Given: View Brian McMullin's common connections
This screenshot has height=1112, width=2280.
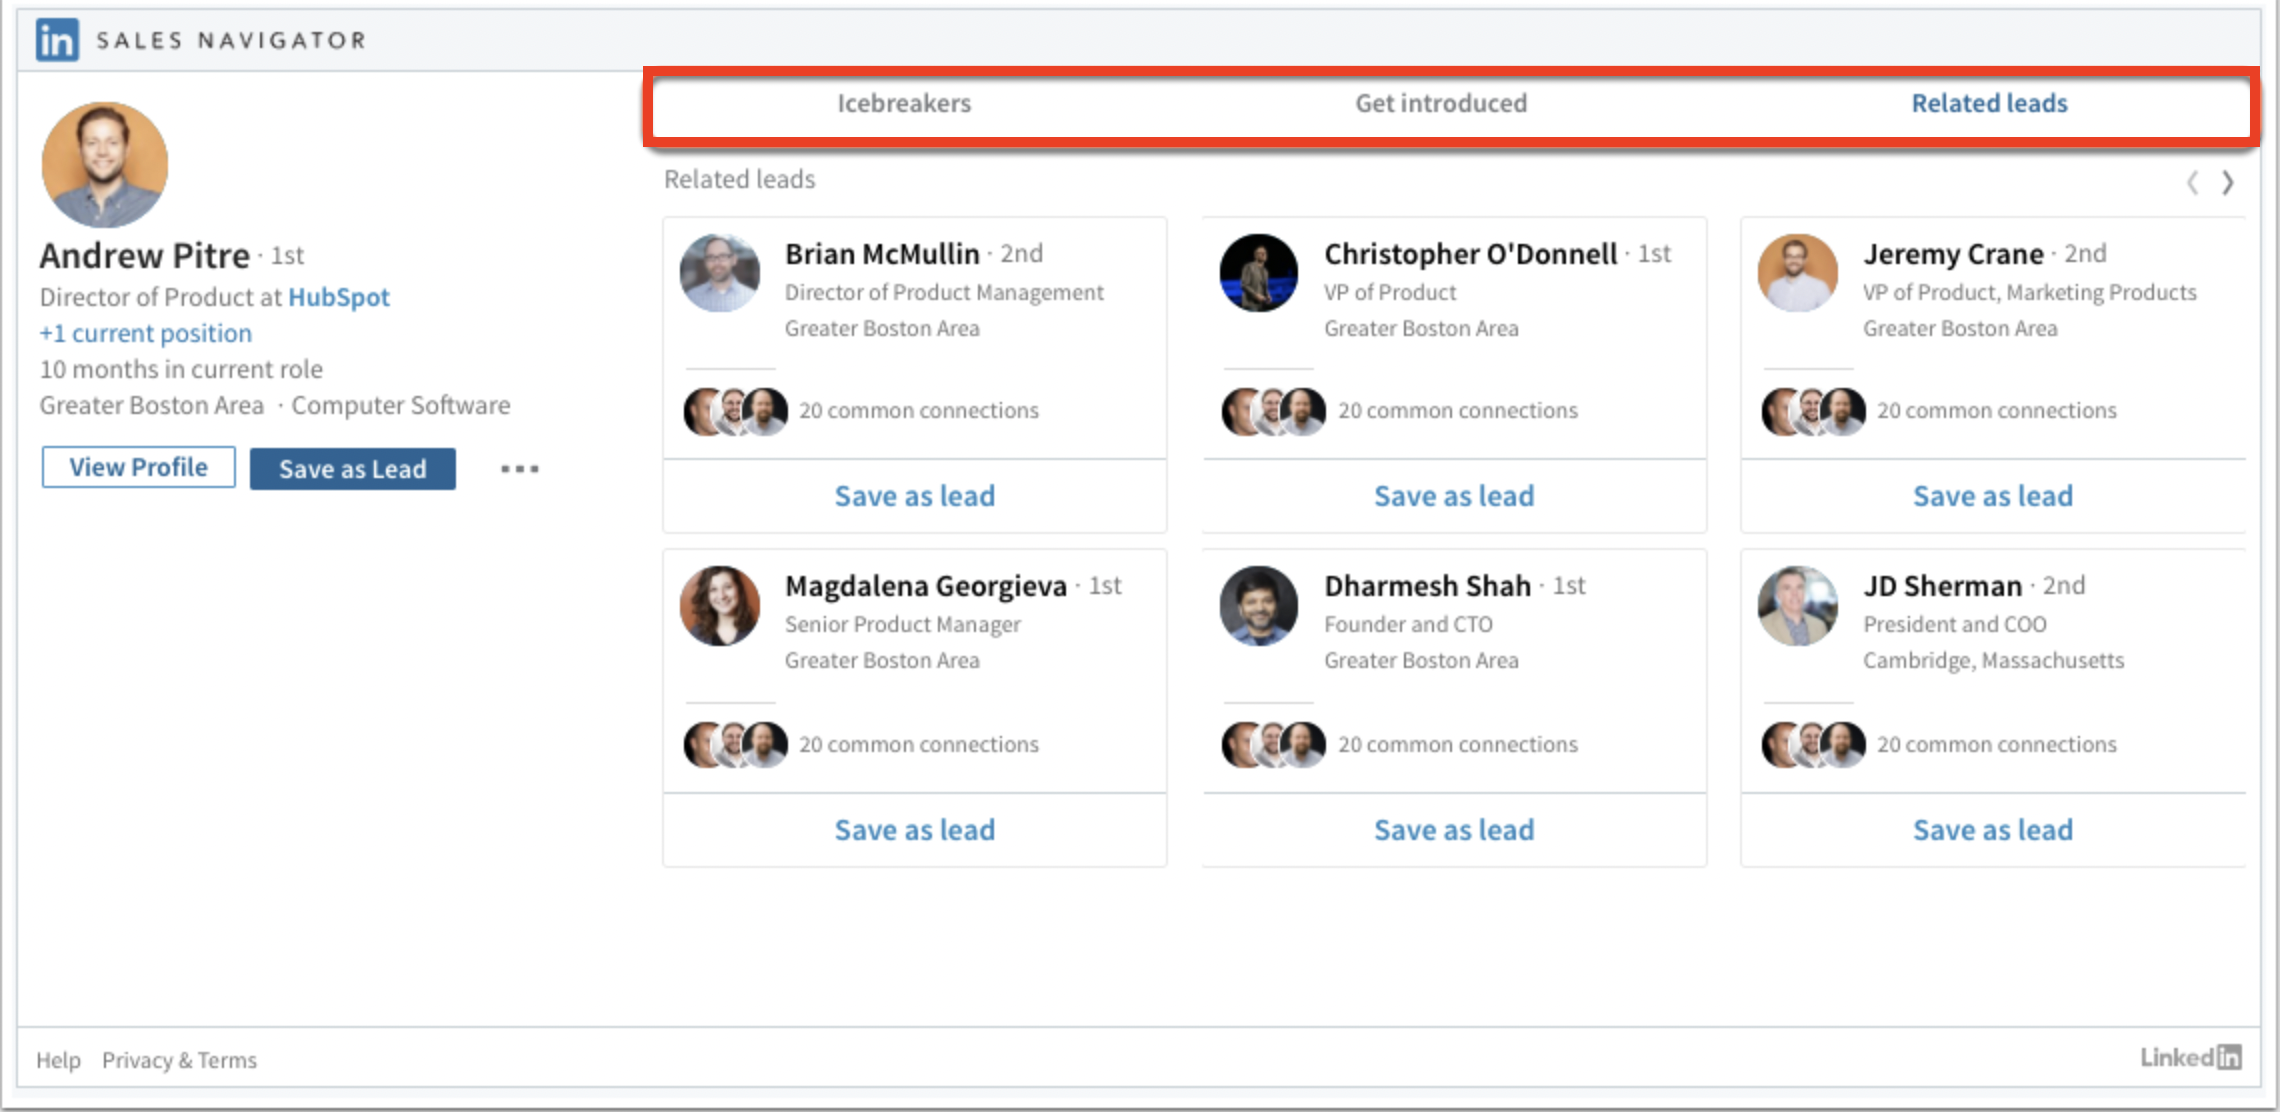Looking at the screenshot, I should 919,410.
